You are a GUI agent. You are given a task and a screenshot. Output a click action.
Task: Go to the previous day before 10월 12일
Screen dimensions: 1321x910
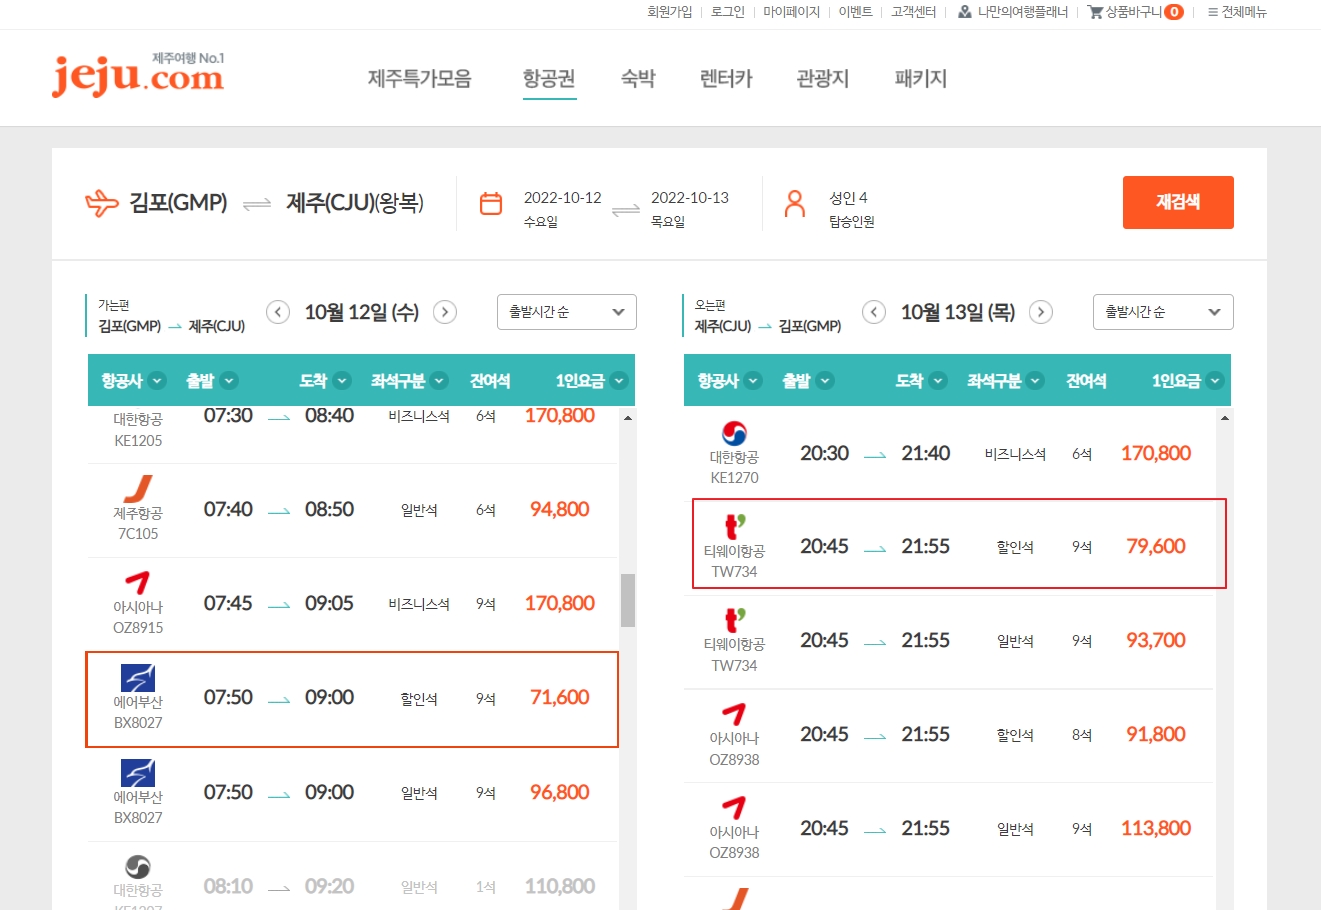(278, 312)
